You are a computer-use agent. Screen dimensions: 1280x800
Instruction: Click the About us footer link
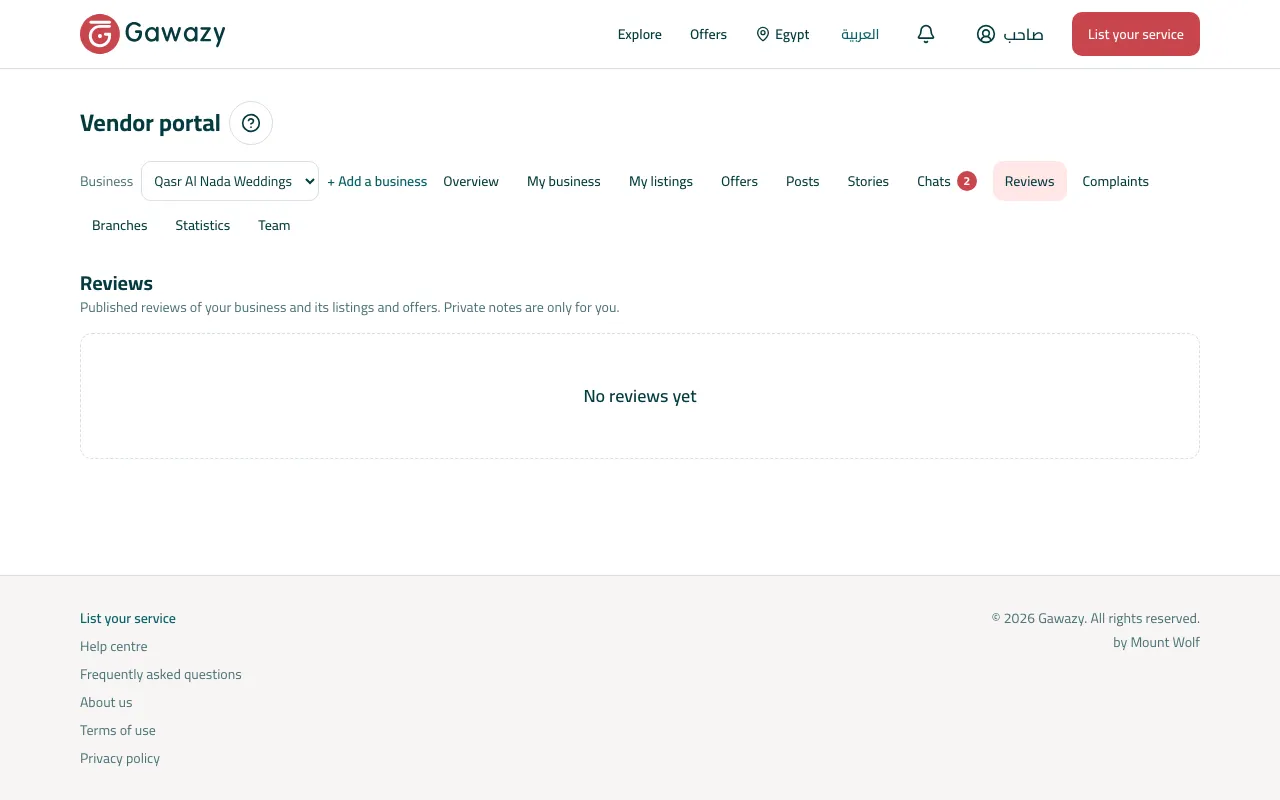pos(106,702)
